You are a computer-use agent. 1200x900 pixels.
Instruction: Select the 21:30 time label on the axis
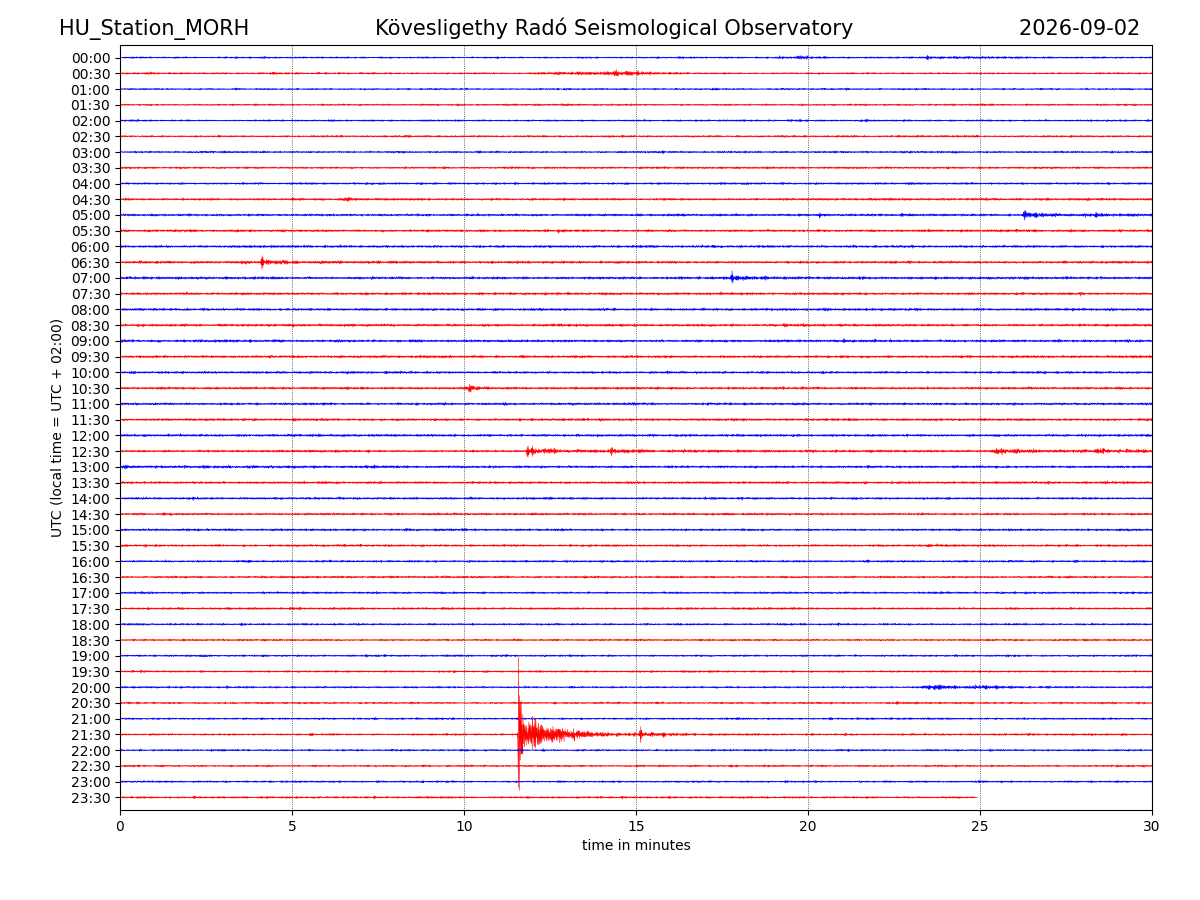[x=91, y=735]
